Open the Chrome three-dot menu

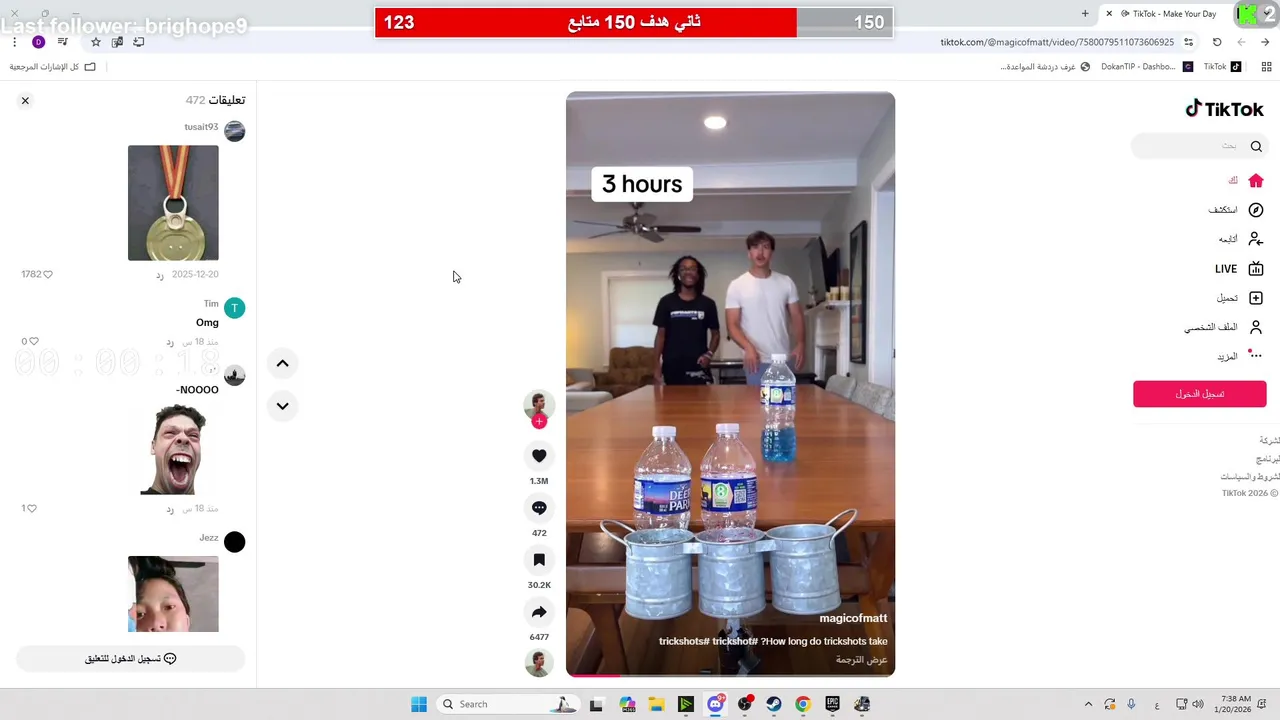14,42
